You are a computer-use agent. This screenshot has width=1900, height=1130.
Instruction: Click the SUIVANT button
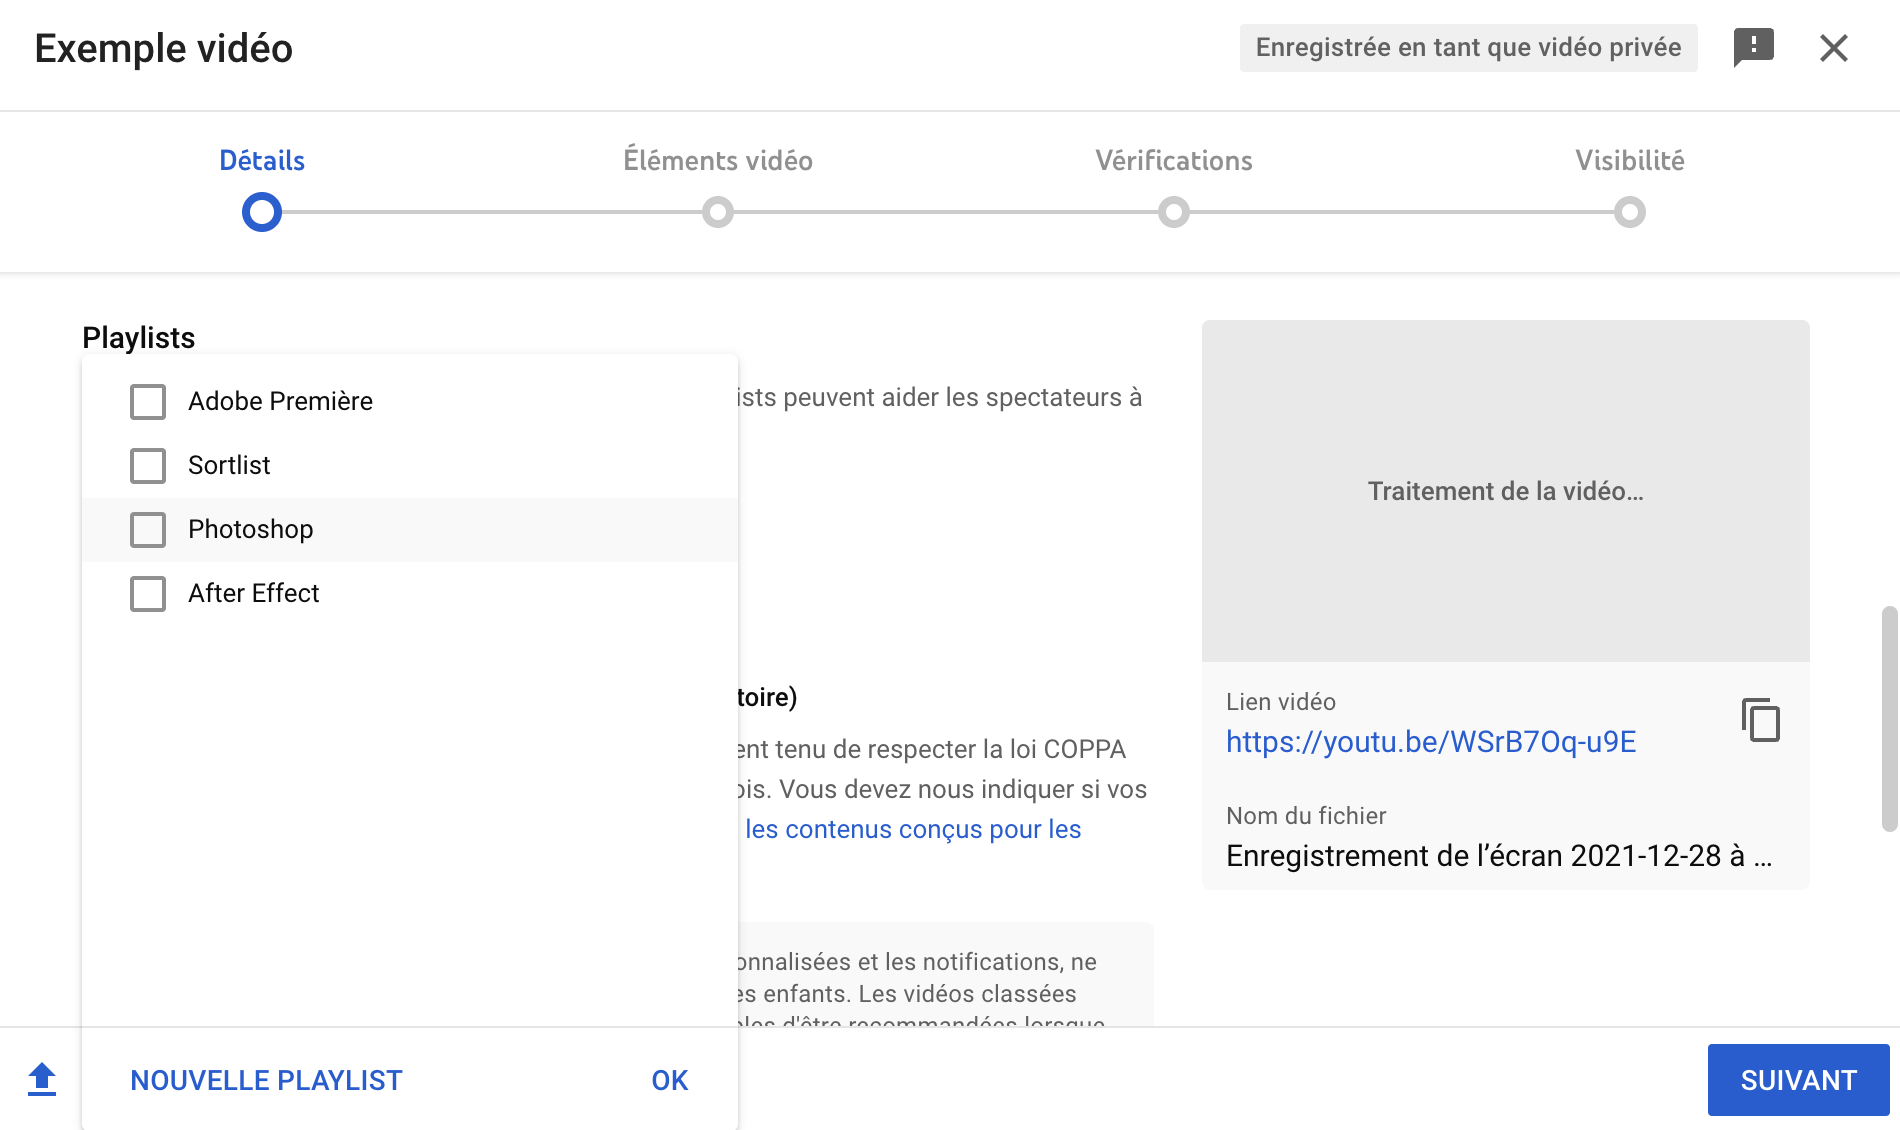pyautogui.click(x=1798, y=1080)
